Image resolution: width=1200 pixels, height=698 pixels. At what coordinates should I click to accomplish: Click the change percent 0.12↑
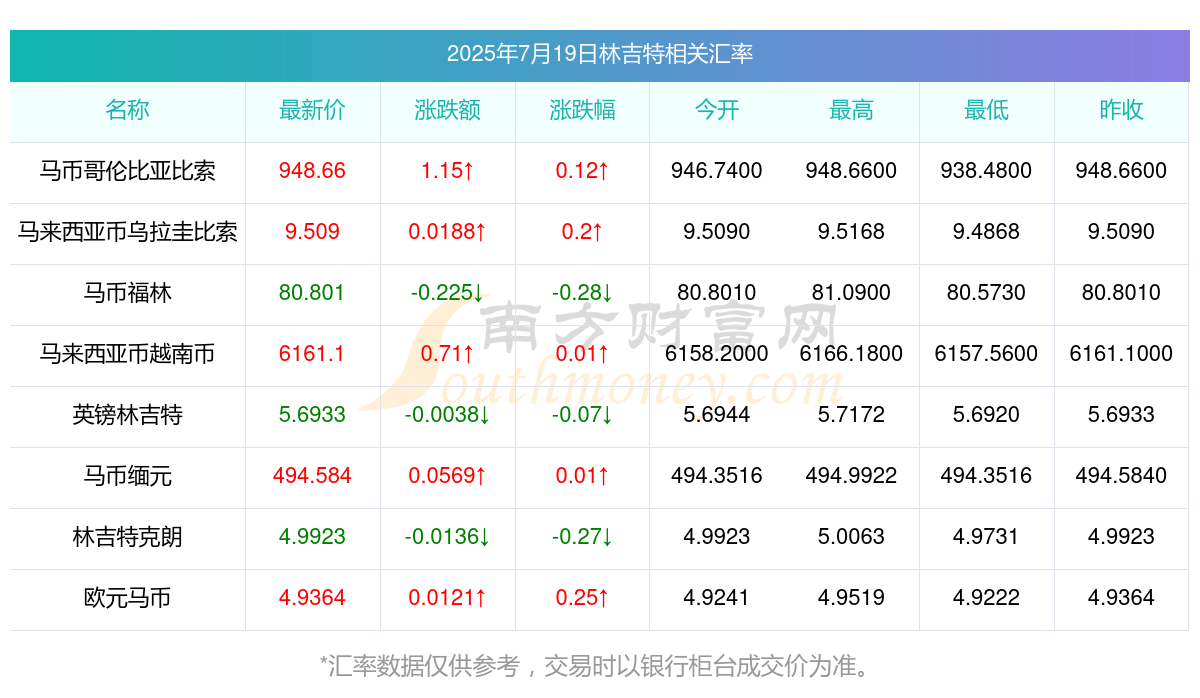(582, 171)
